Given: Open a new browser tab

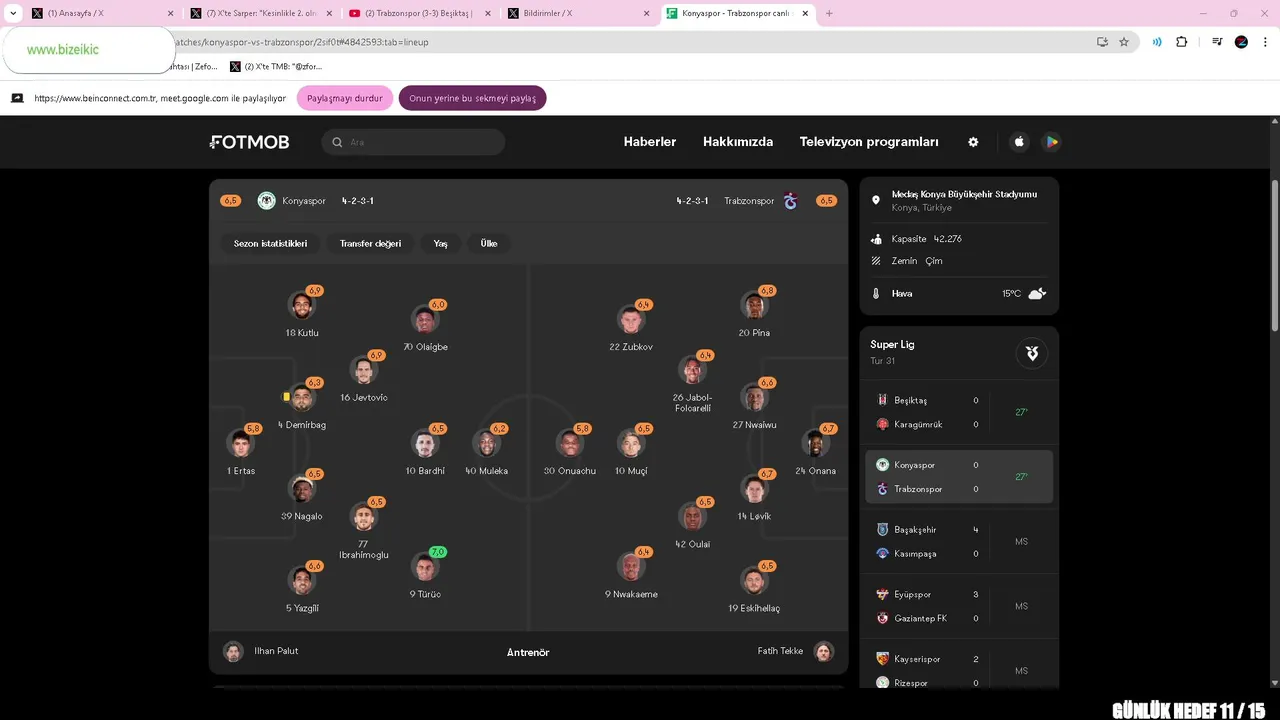Looking at the screenshot, I should pyautogui.click(x=829, y=13).
